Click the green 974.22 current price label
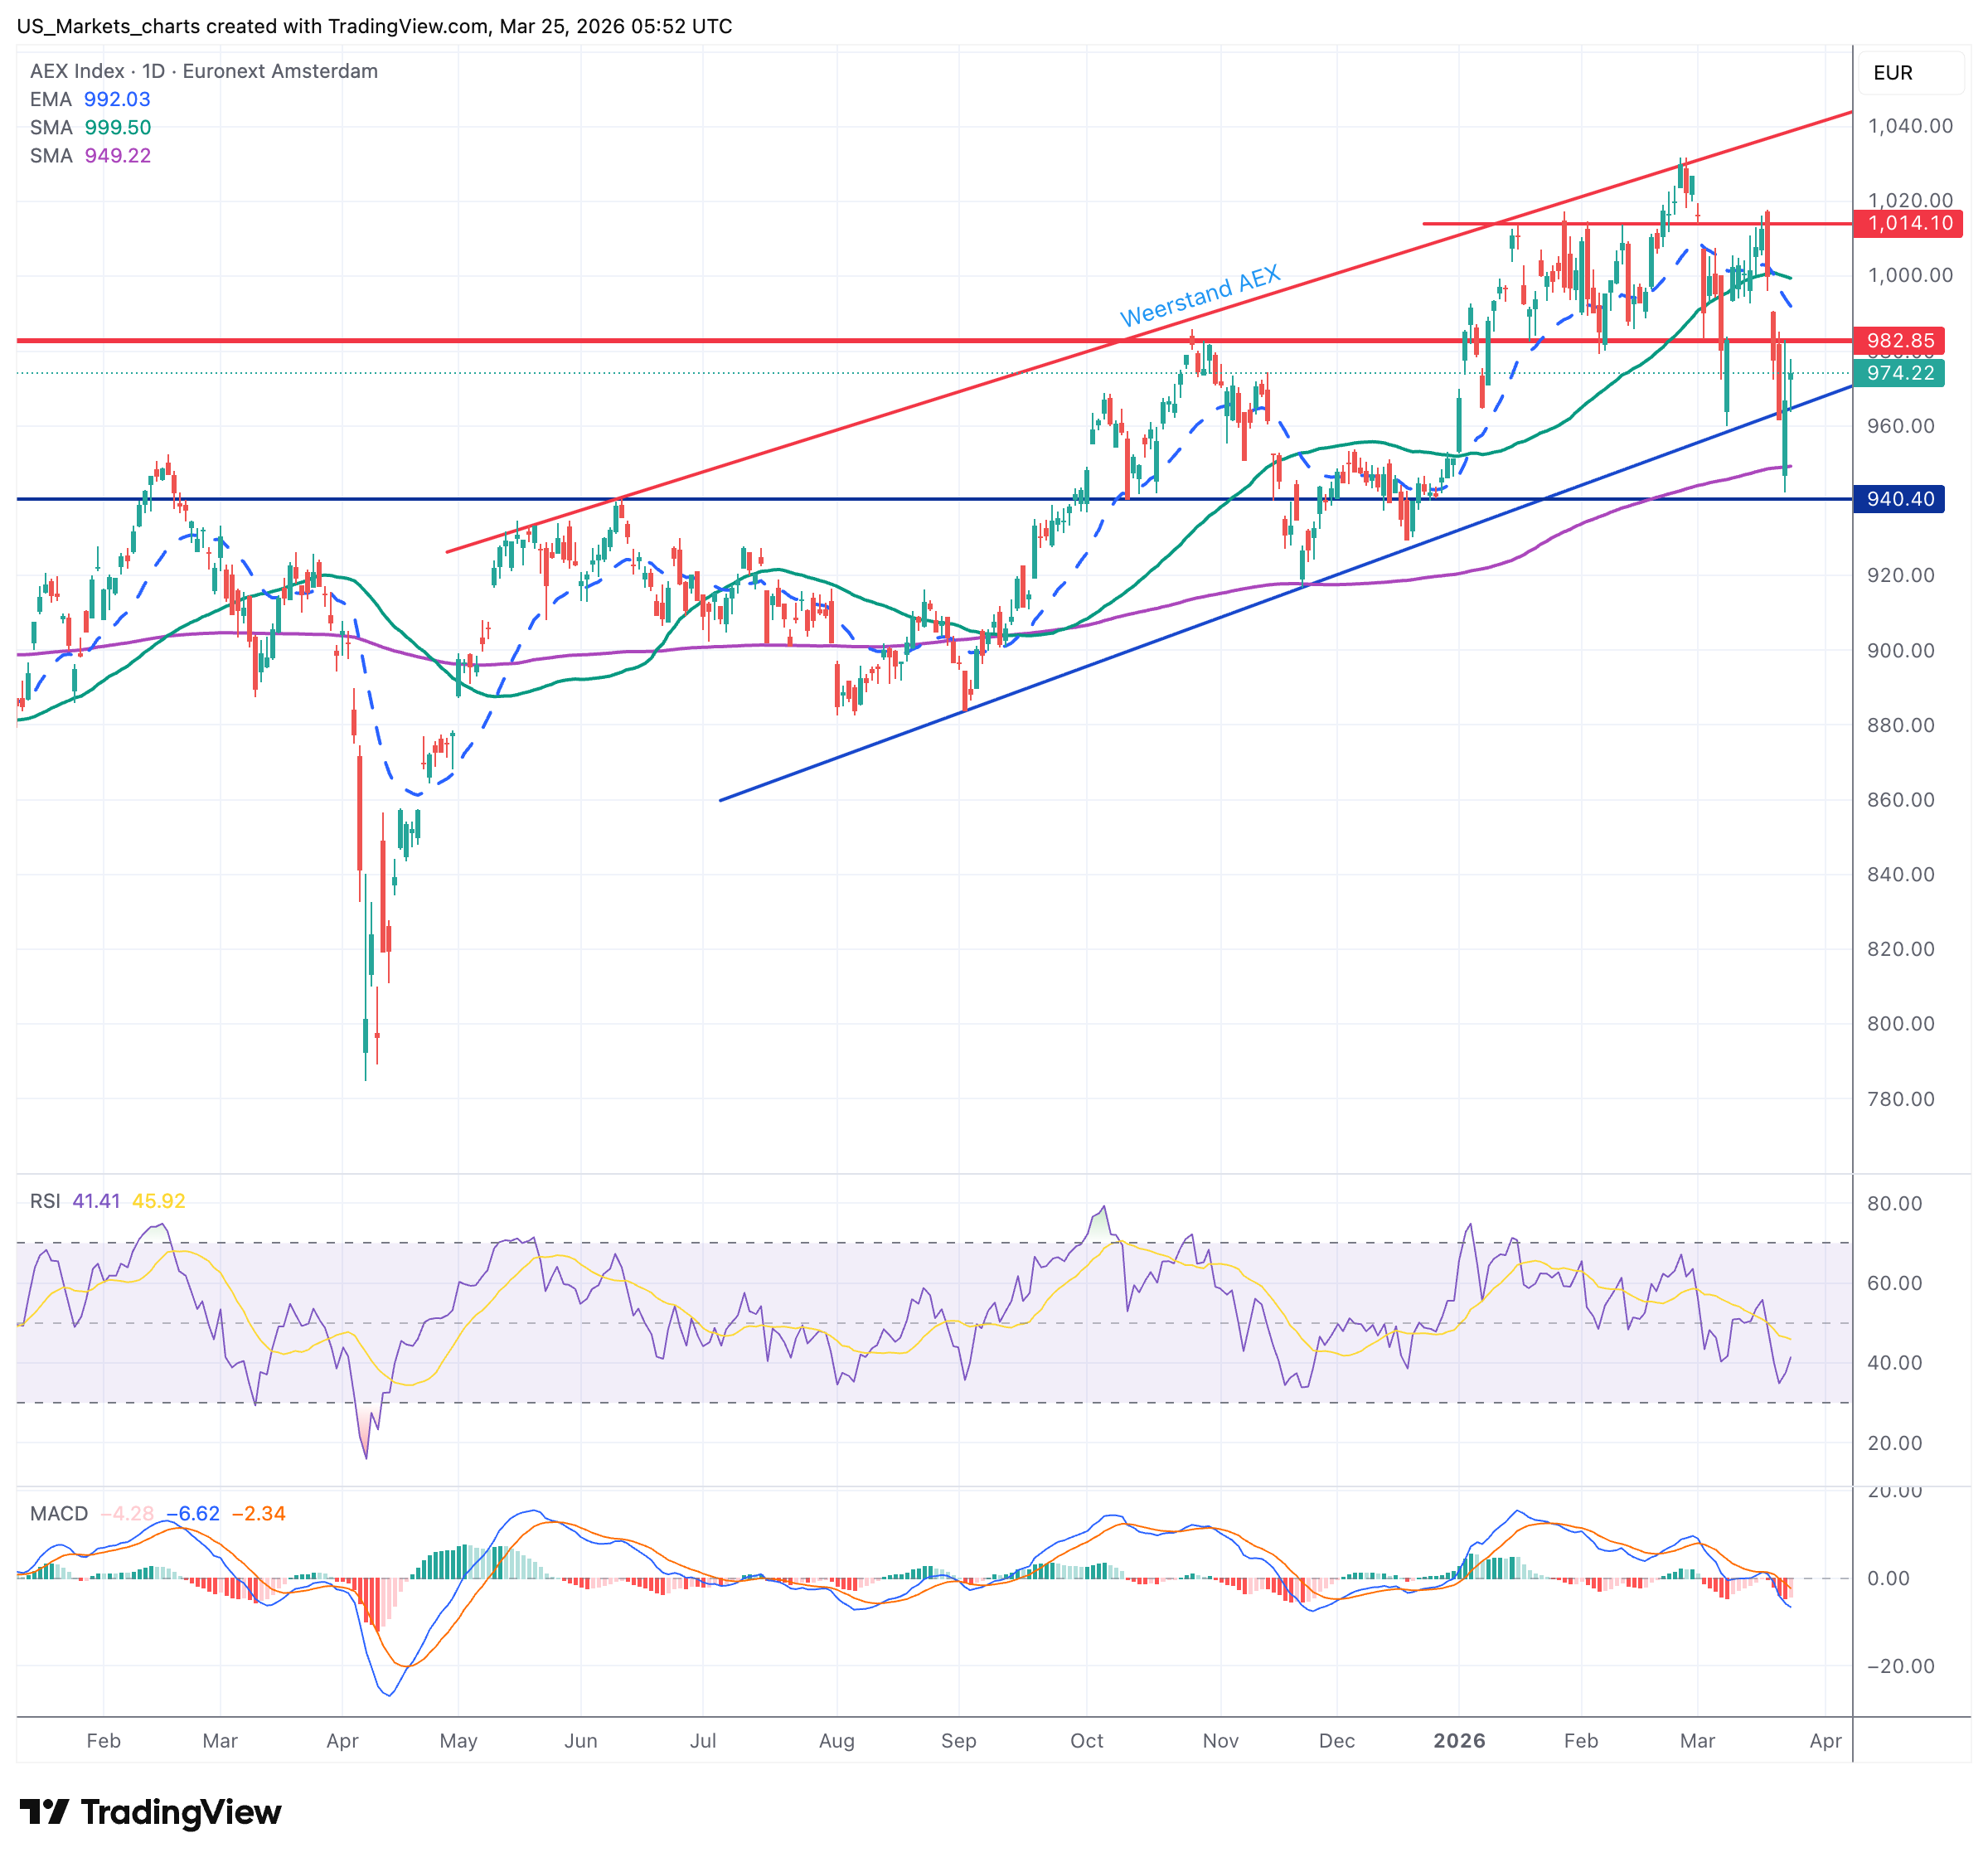Image resolution: width=1988 pixels, height=1862 pixels. (1899, 373)
